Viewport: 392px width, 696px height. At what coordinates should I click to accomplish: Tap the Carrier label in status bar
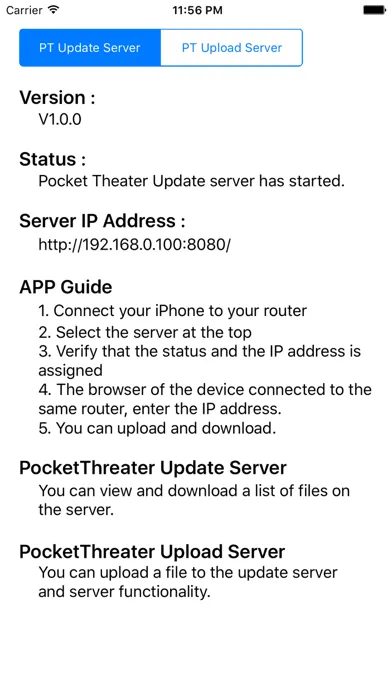point(24,10)
